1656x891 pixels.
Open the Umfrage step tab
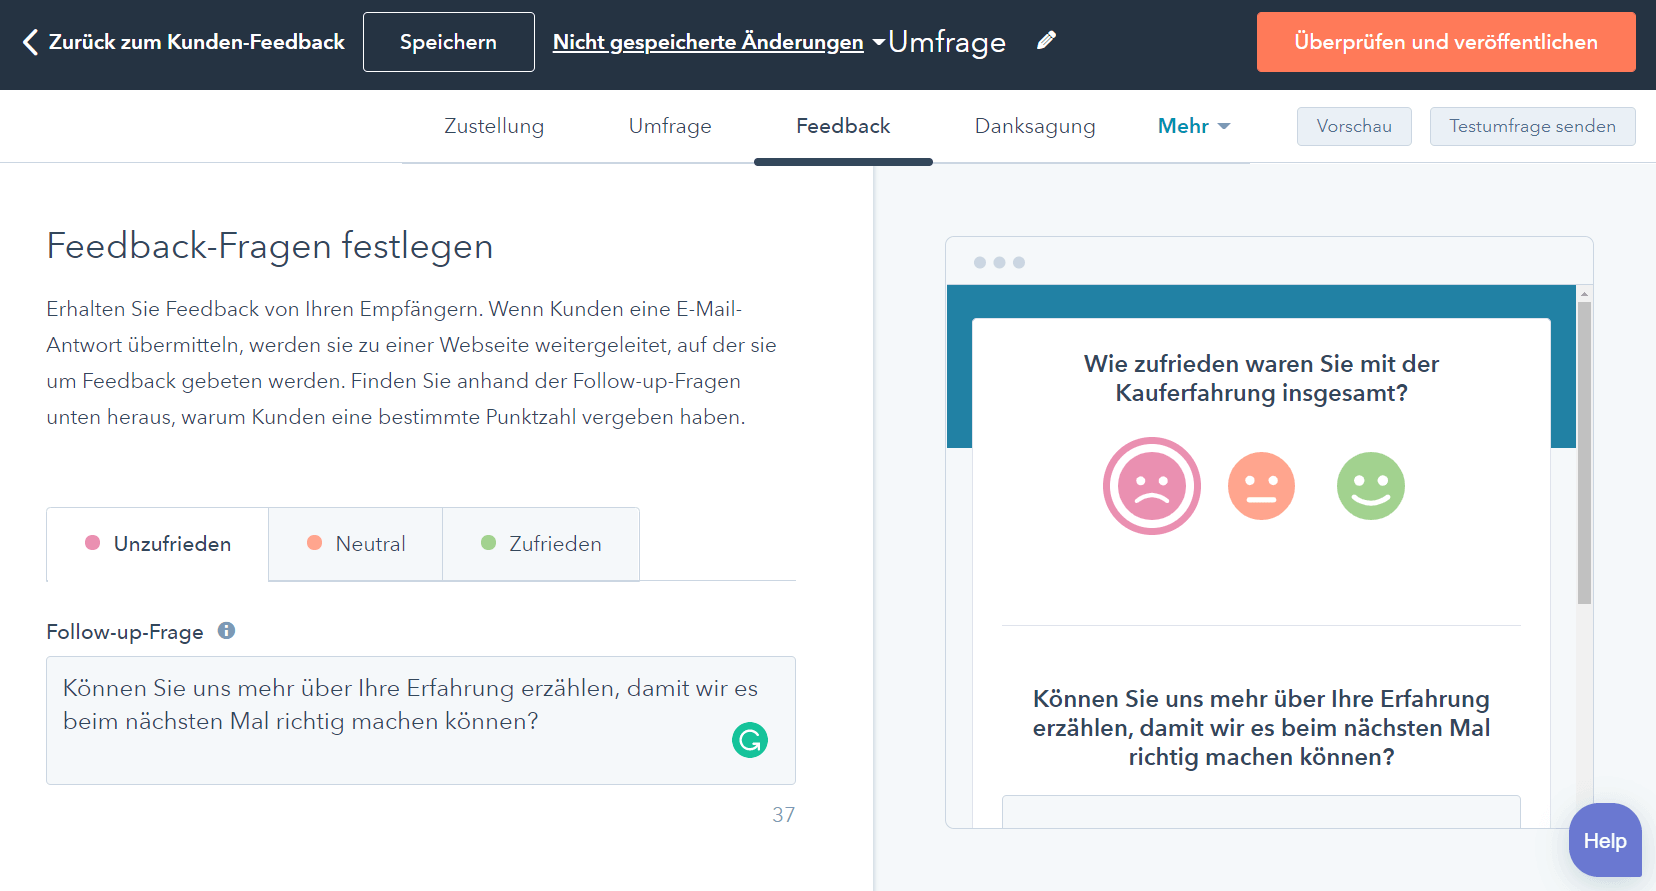(670, 126)
